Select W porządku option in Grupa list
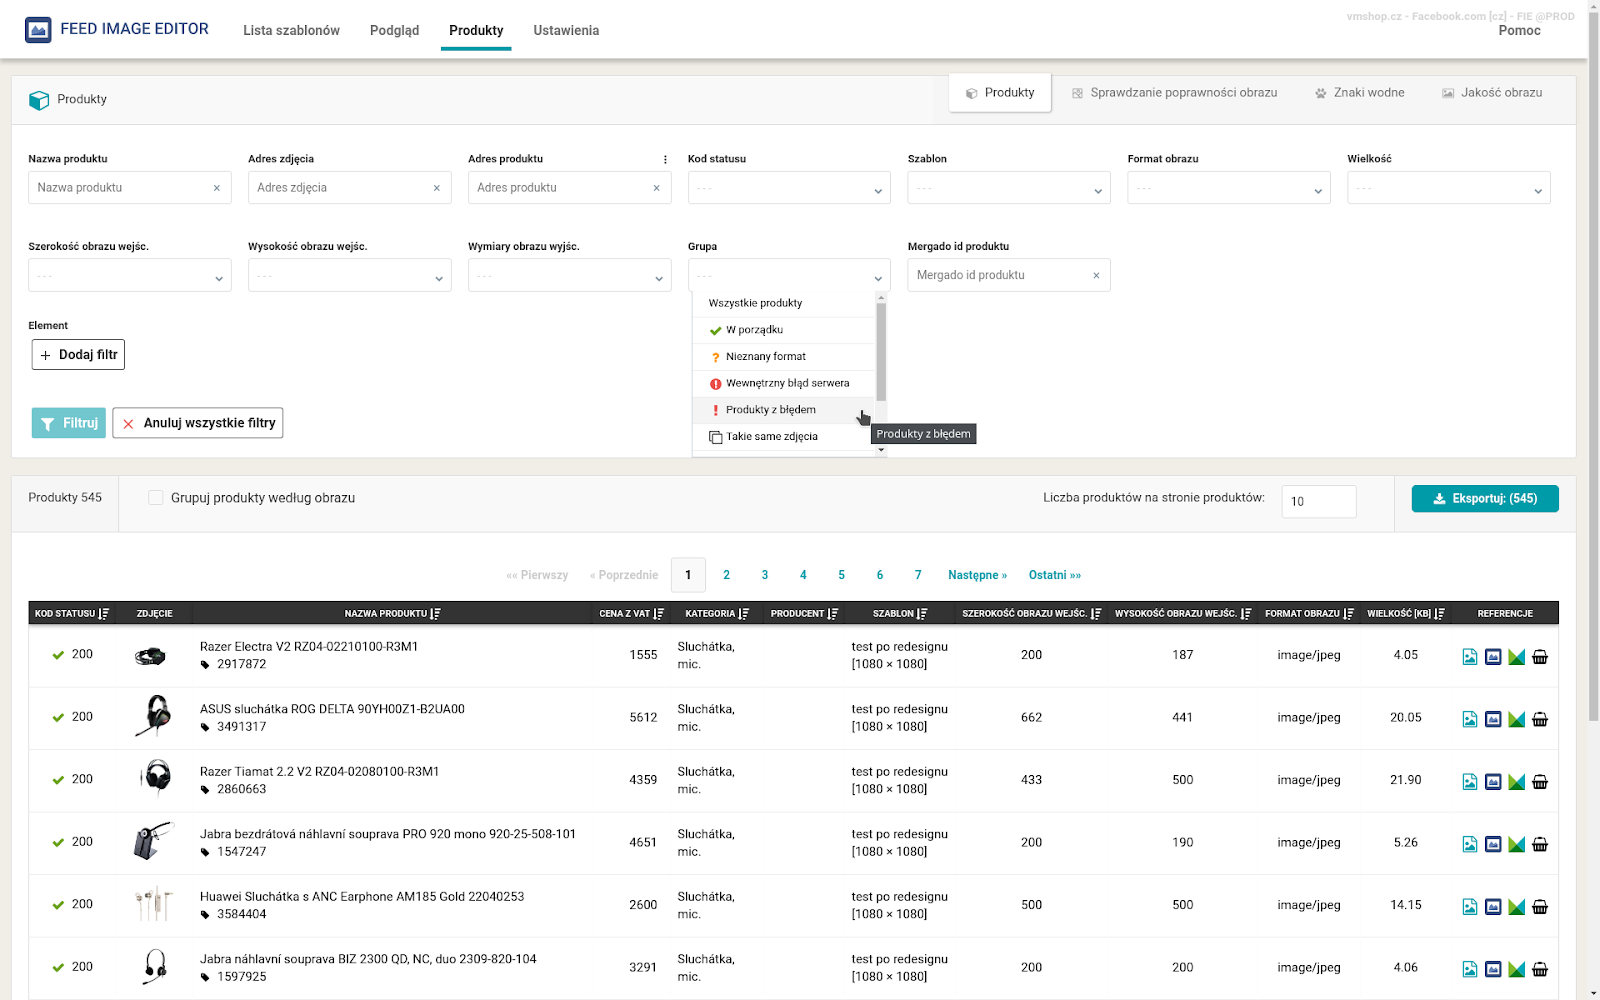The image size is (1600, 1000). coord(784,330)
